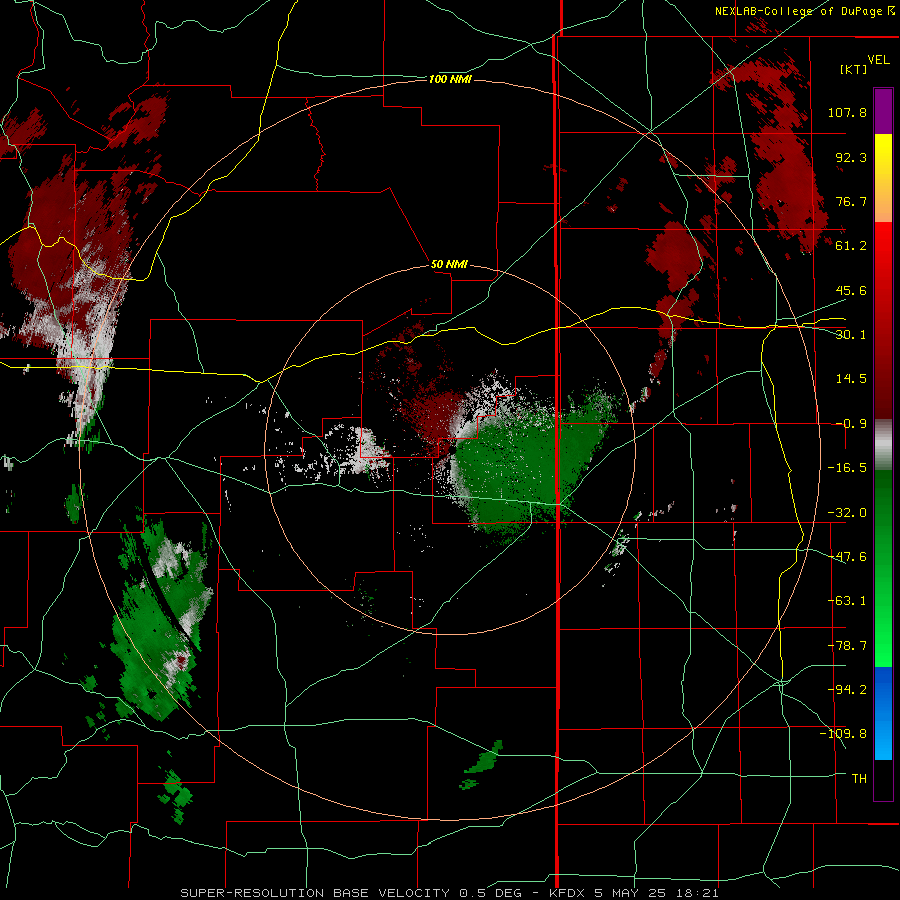900x900 pixels.
Task: Click the 30.1 velocity scale value
Action: (x=851, y=335)
